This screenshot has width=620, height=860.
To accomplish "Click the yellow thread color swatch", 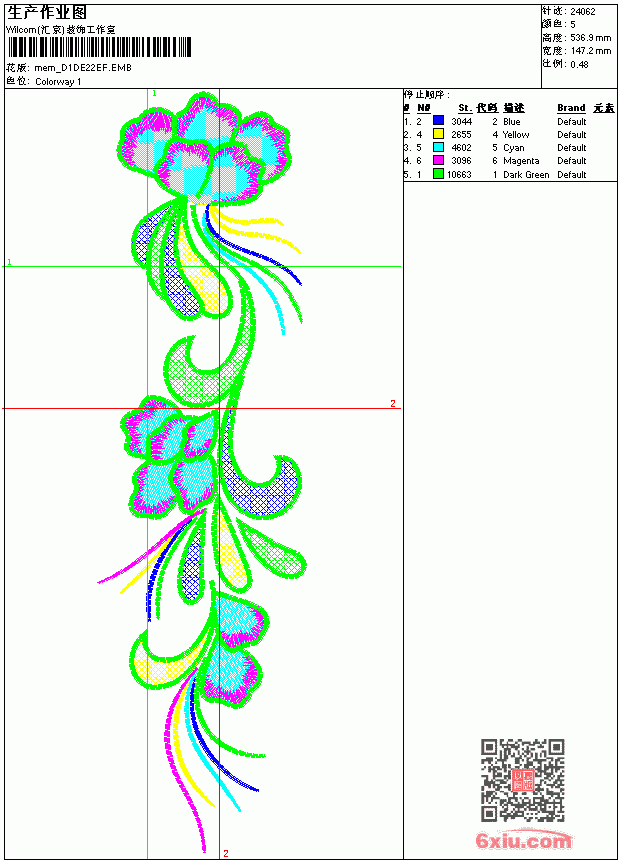I will click(x=438, y=134).
